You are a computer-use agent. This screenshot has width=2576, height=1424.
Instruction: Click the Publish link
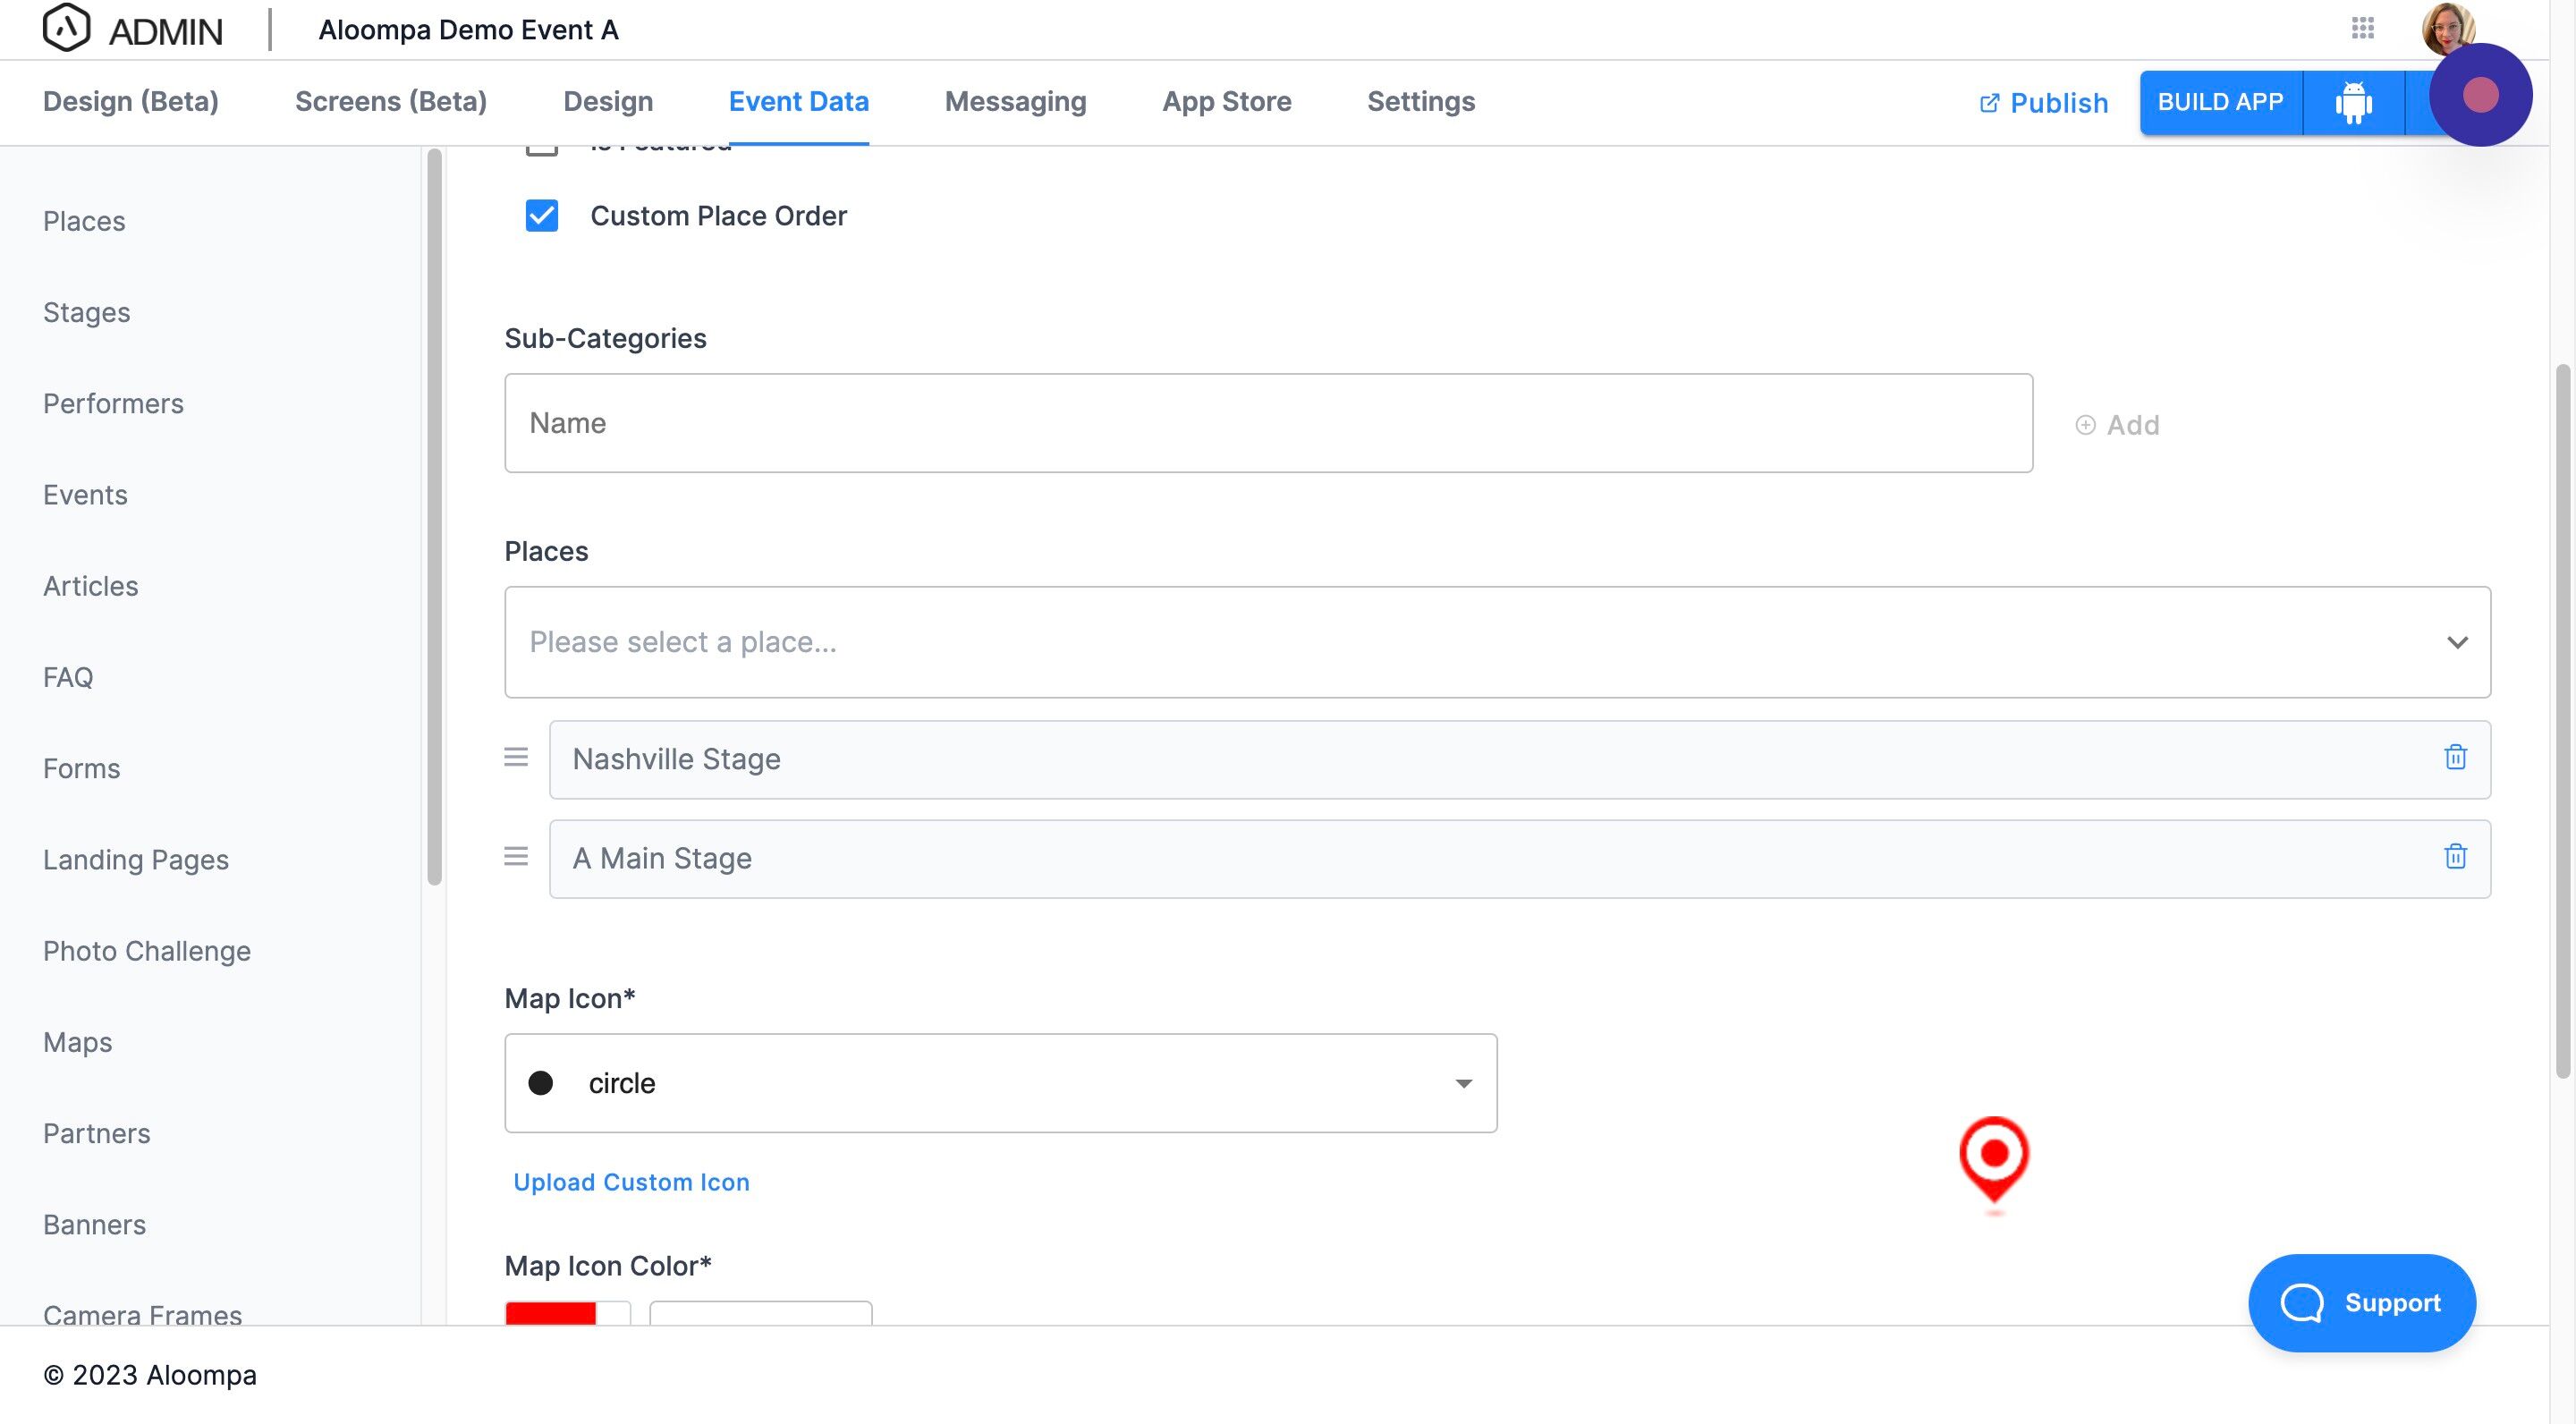[x=2043, y=103]
